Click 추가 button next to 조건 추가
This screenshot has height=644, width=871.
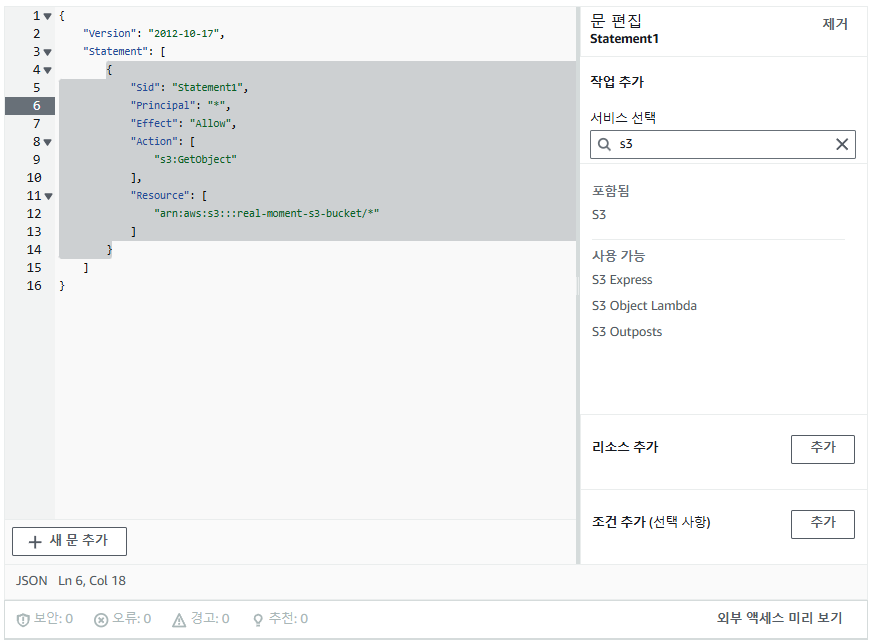point(823,524)
